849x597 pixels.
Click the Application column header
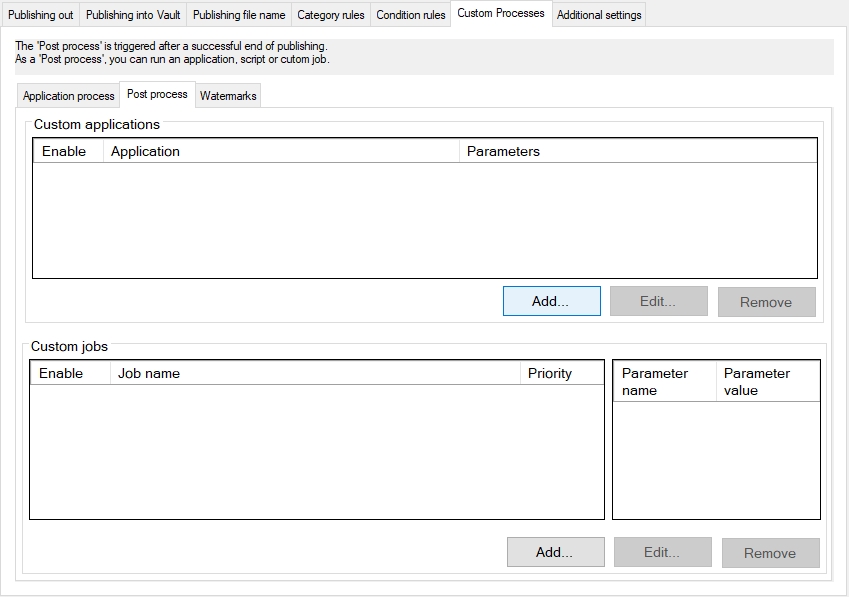click(280, 151)
